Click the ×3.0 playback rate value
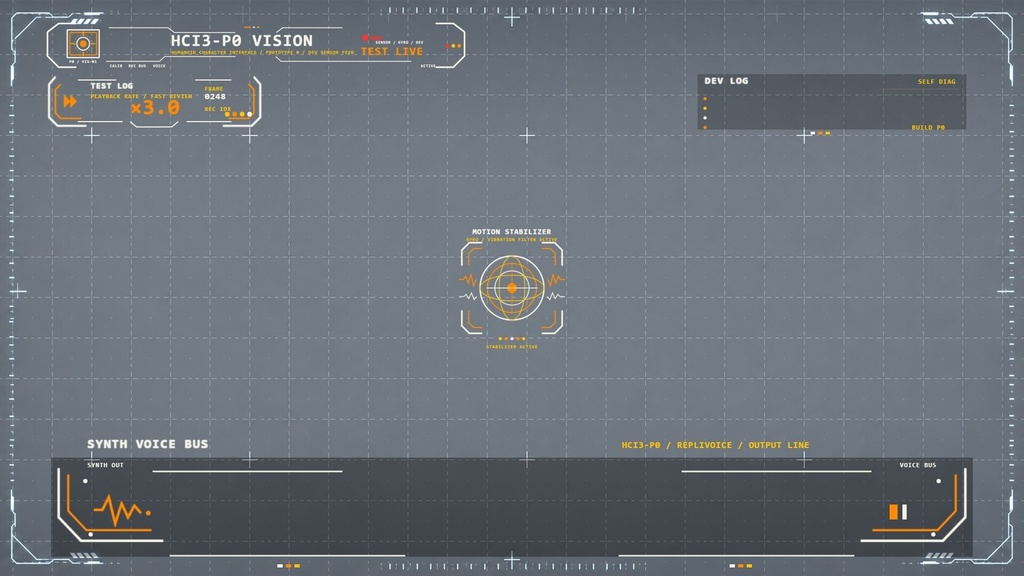Viewport: 1024px width, 576px height. (x=155, y=108)
